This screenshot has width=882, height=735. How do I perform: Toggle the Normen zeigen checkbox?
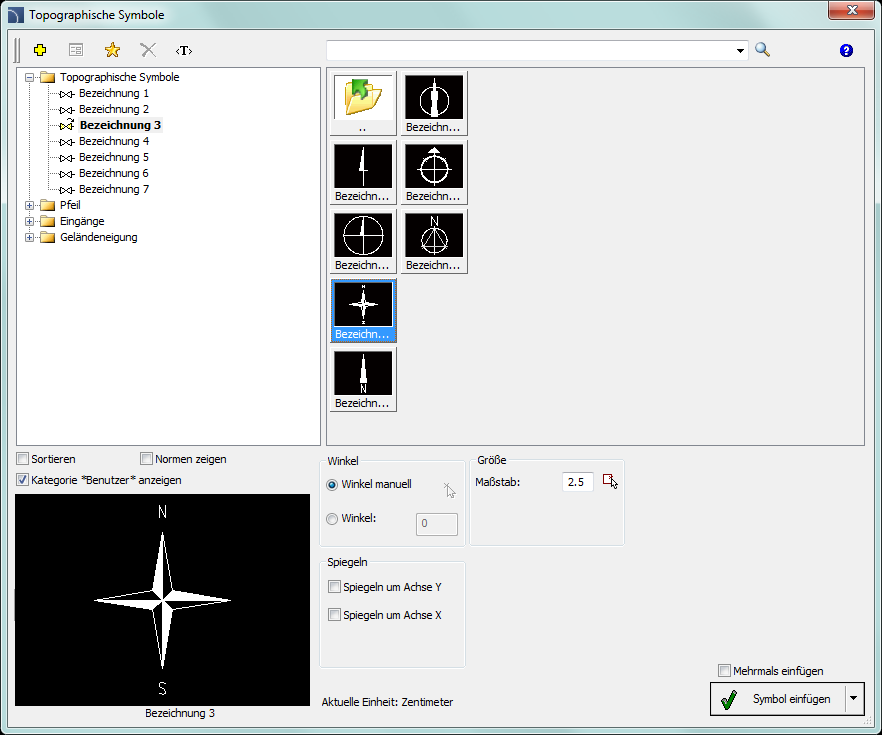click(x=147, y=459)
